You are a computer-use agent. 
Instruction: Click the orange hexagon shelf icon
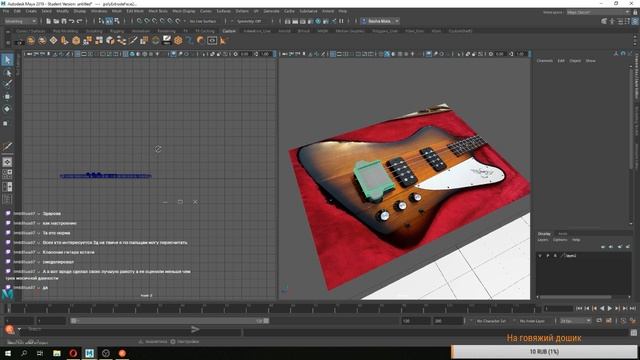pos(178,40)
